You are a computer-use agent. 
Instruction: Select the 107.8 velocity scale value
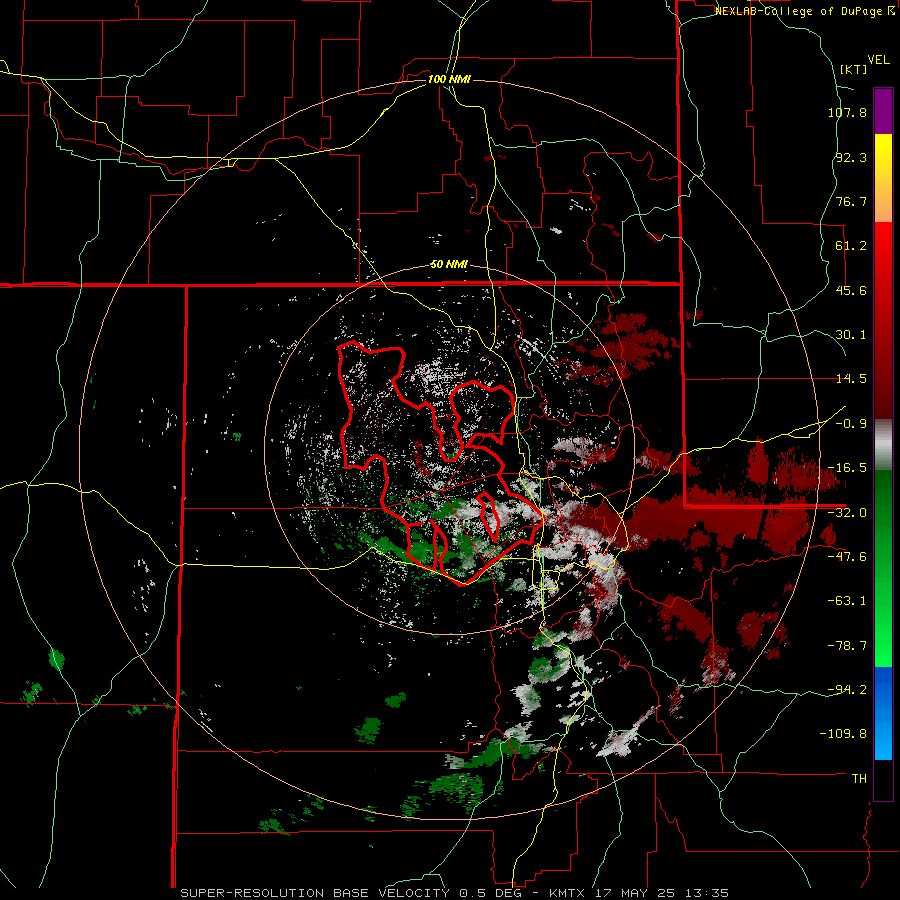coord(847,112)
